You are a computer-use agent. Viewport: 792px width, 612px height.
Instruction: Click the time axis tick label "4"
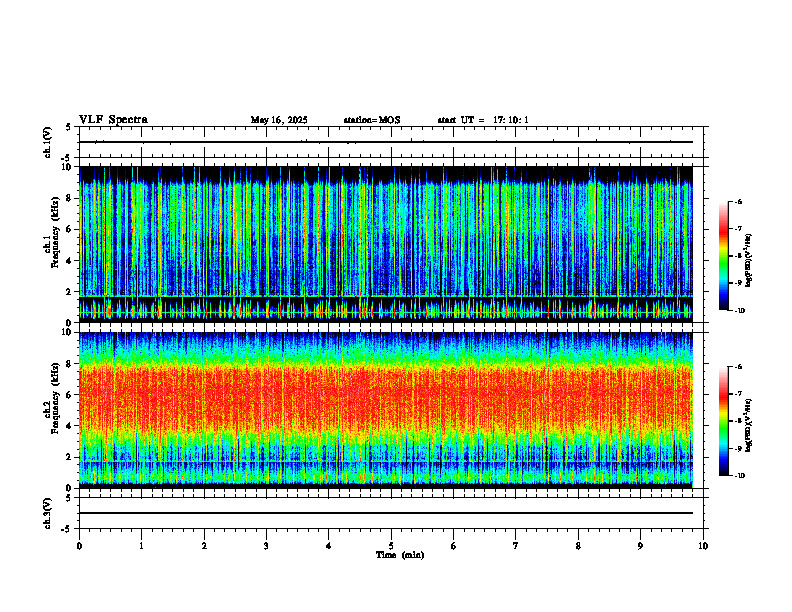329,546
